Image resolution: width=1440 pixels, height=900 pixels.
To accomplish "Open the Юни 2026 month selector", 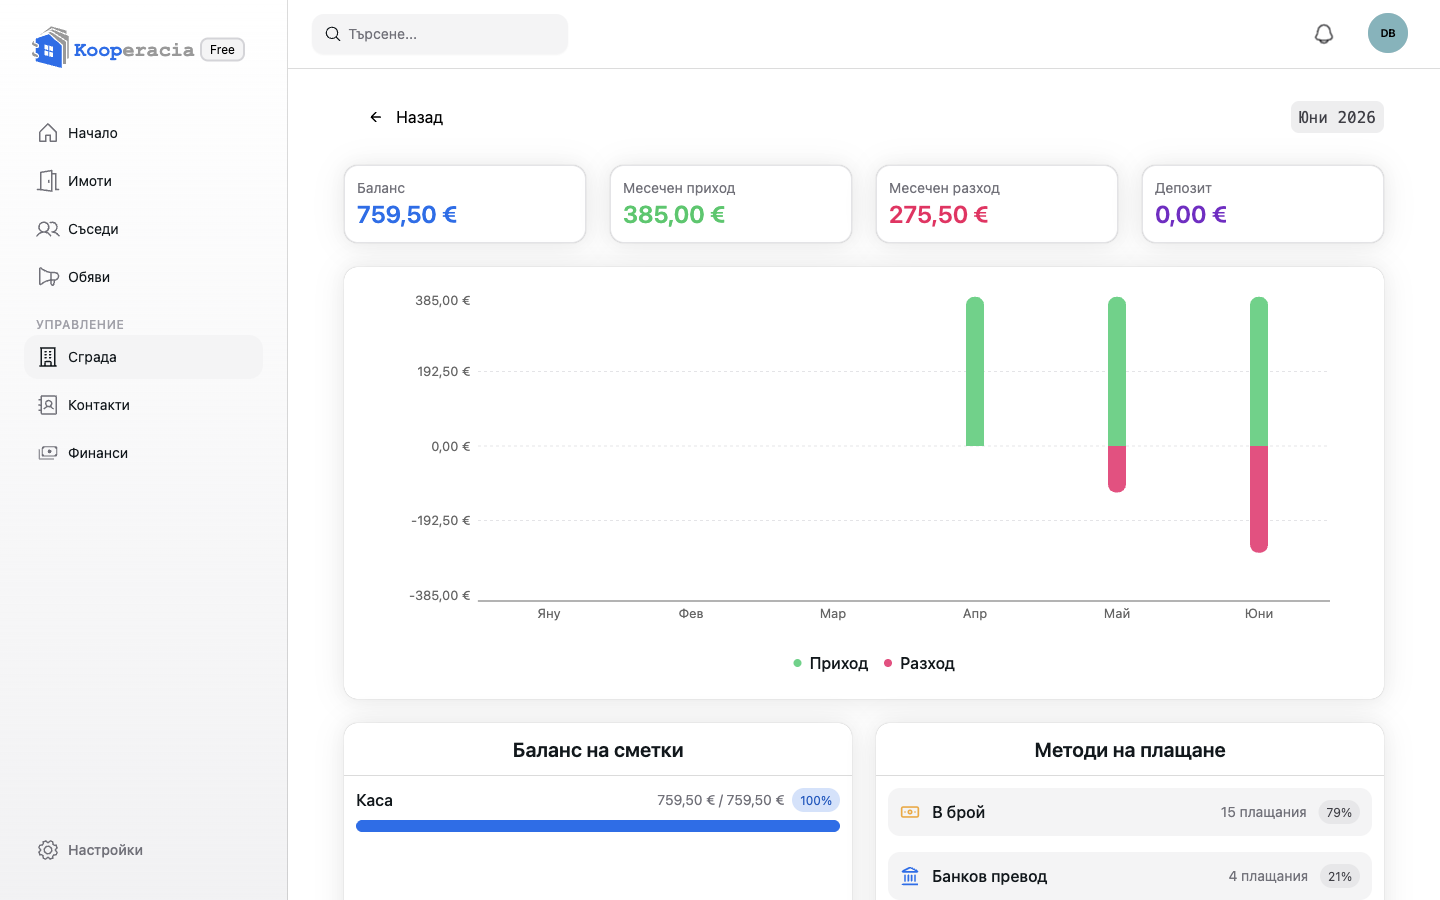I will click(1337, 117).
